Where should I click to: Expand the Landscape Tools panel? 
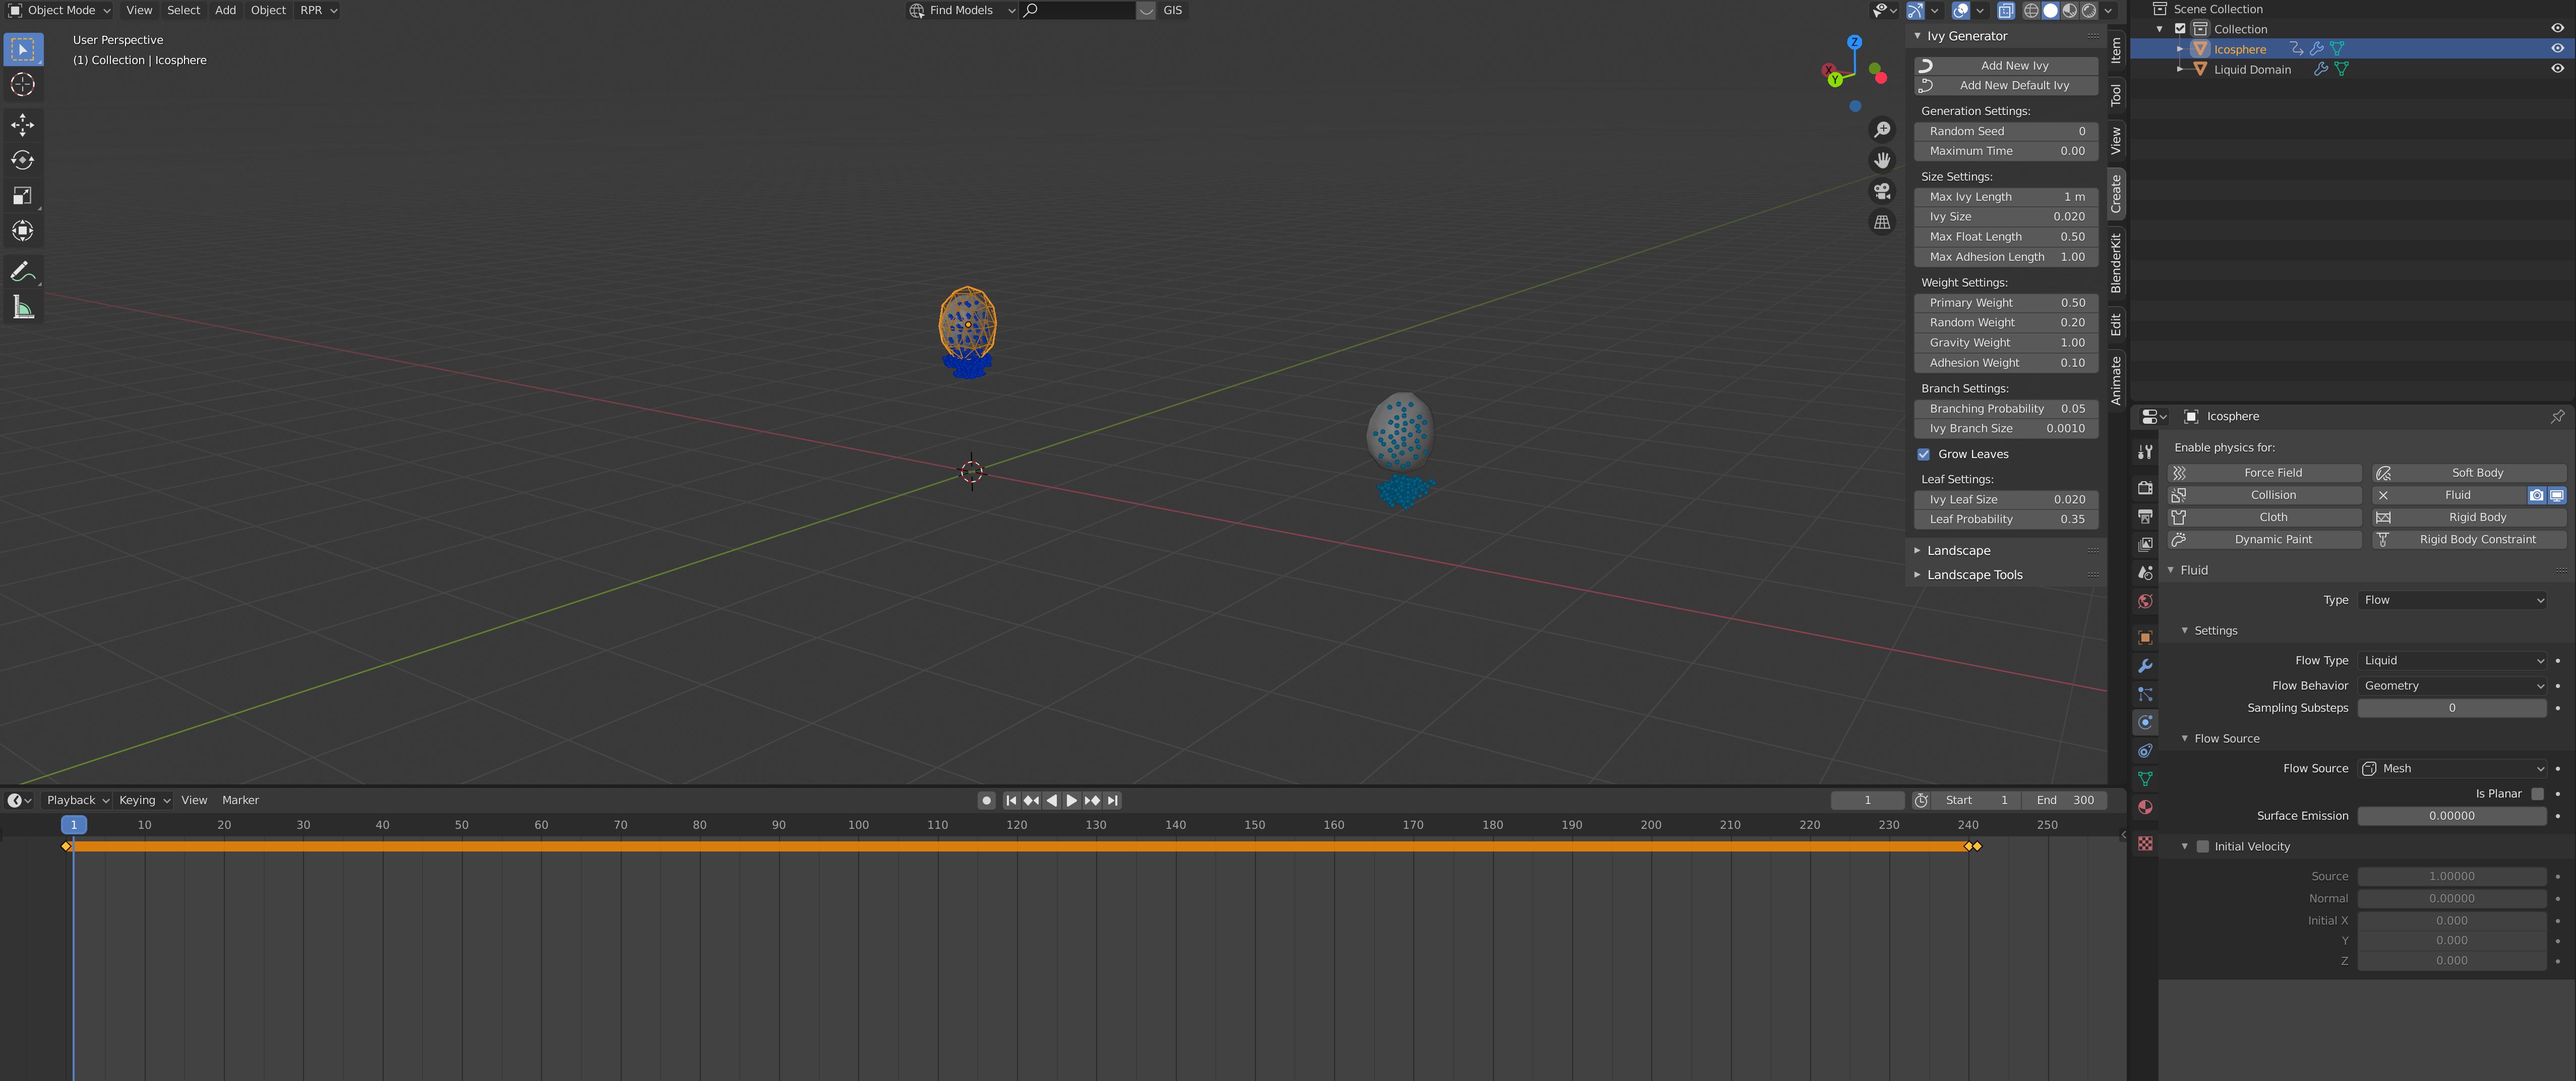click(x=1974, y=575)
